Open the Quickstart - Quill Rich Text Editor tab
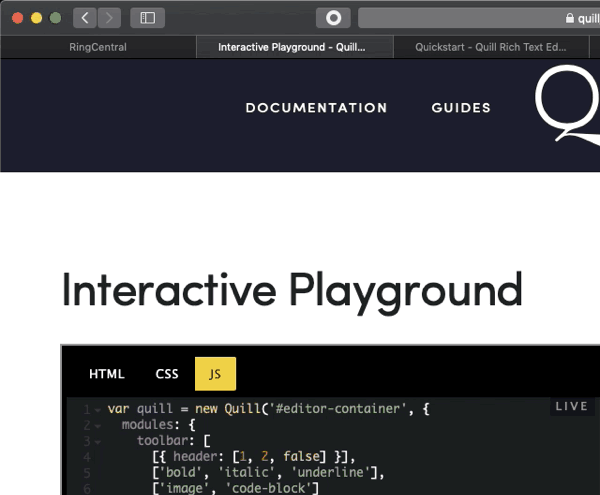 [x=491, y=47]
